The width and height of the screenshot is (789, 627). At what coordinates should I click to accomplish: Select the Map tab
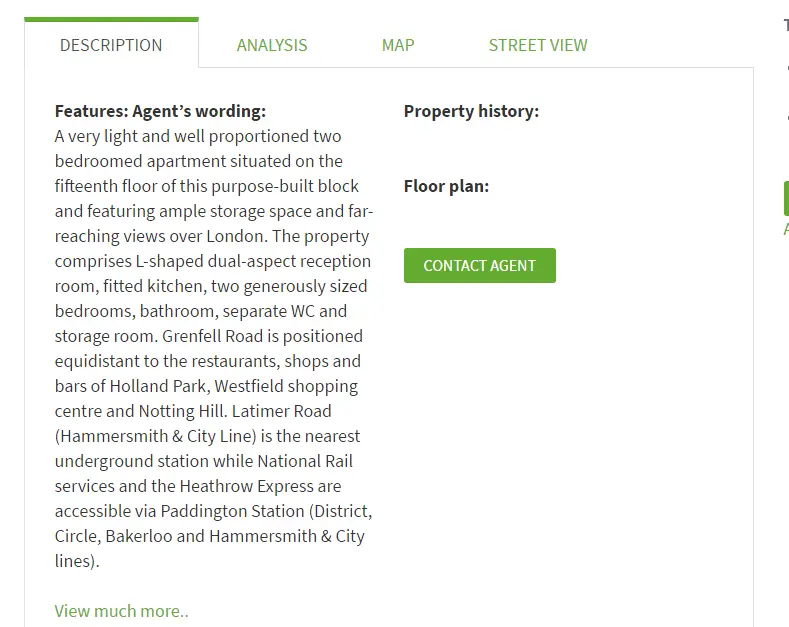398,45
